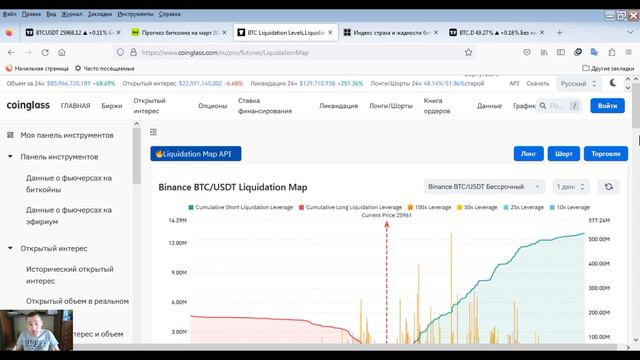
Task: Go back using browser back arrow
Action: [x=11, y=53]
